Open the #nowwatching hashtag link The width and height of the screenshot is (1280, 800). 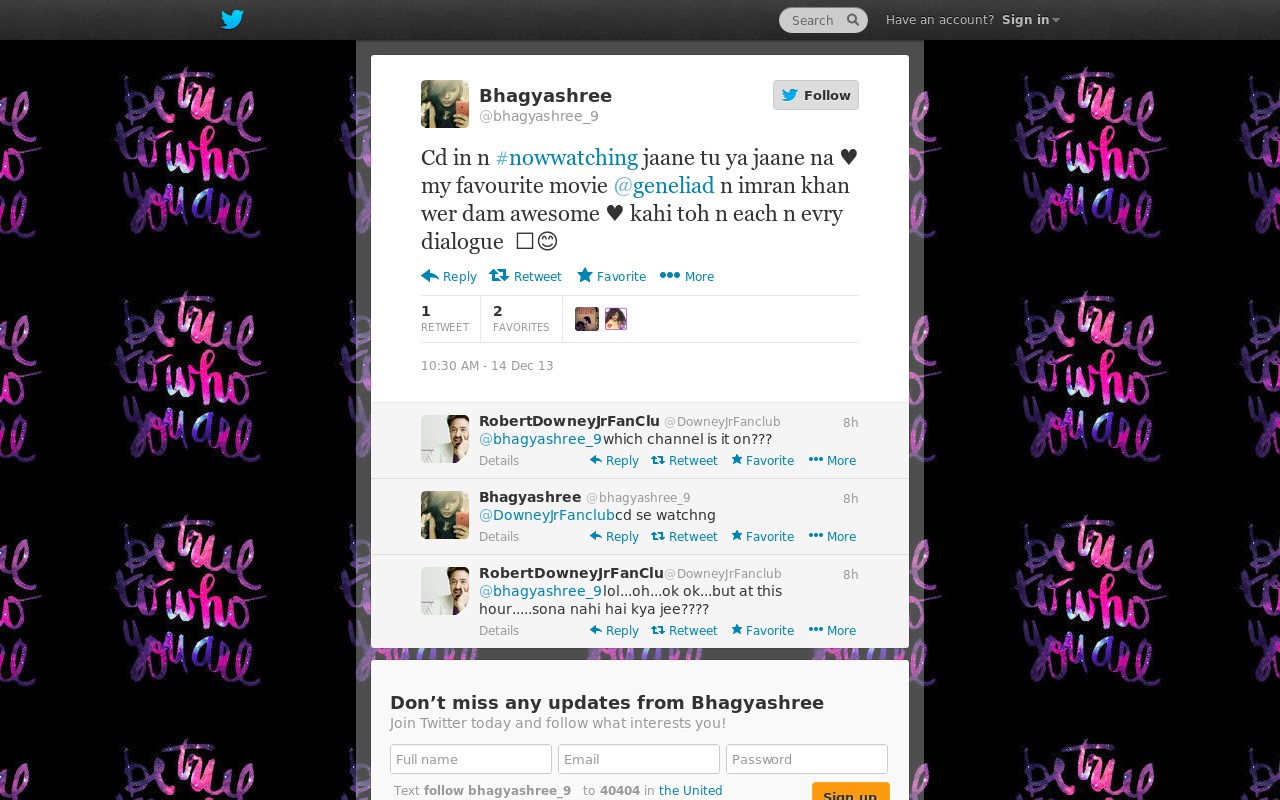coord(566,158)
